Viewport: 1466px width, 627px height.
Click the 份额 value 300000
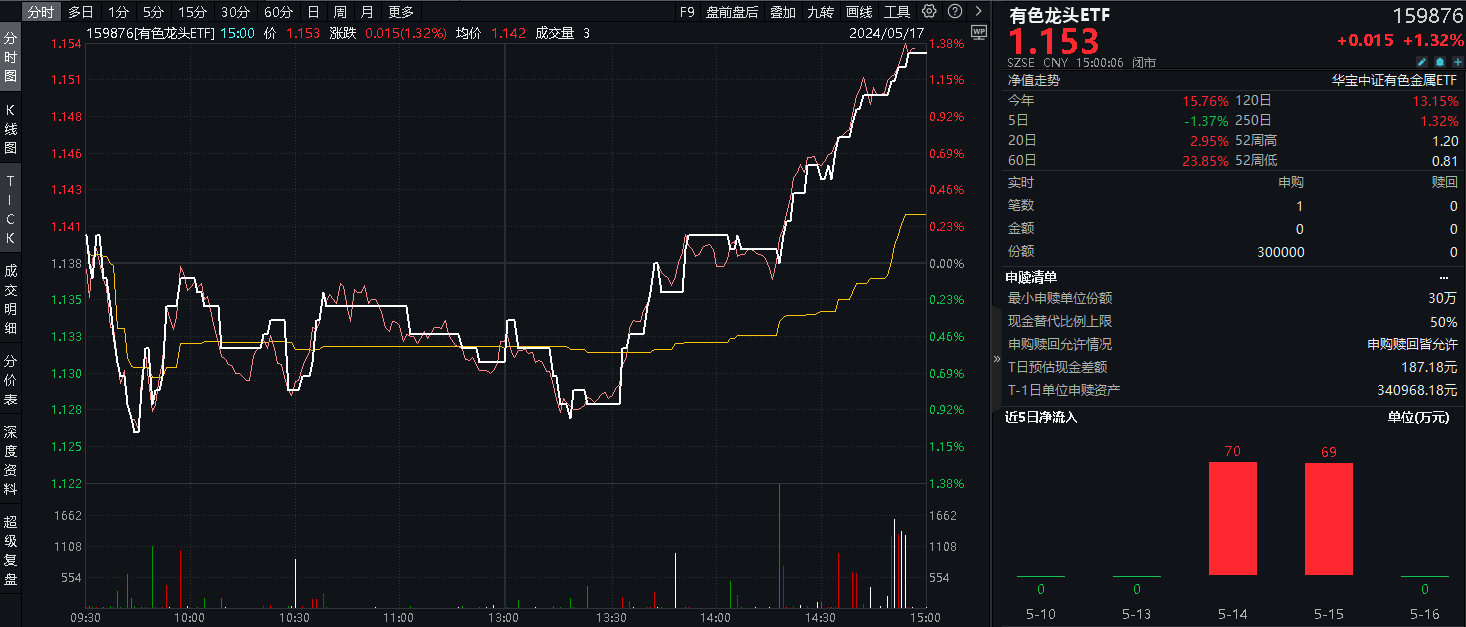pos(1281,252)
